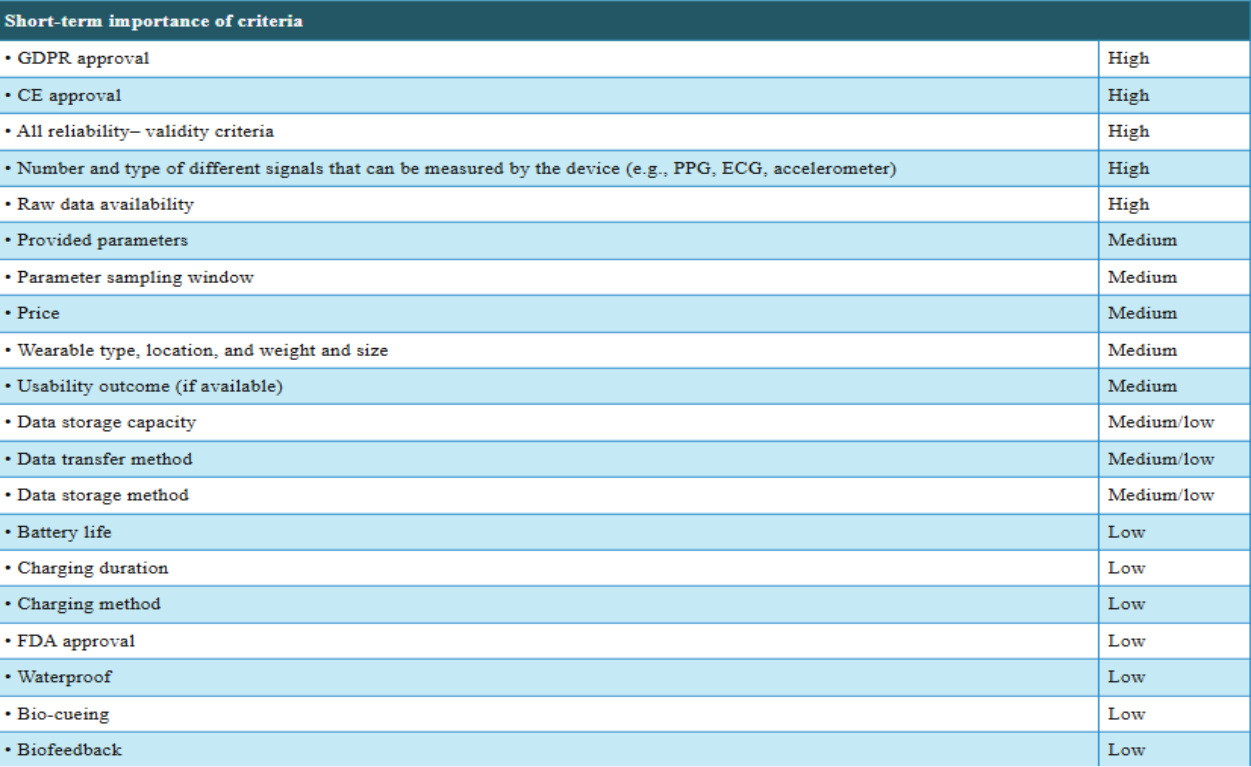Click the 'Provided parameters' criterion
Viewport: 1251px width, 767px height.
point(102,240)
